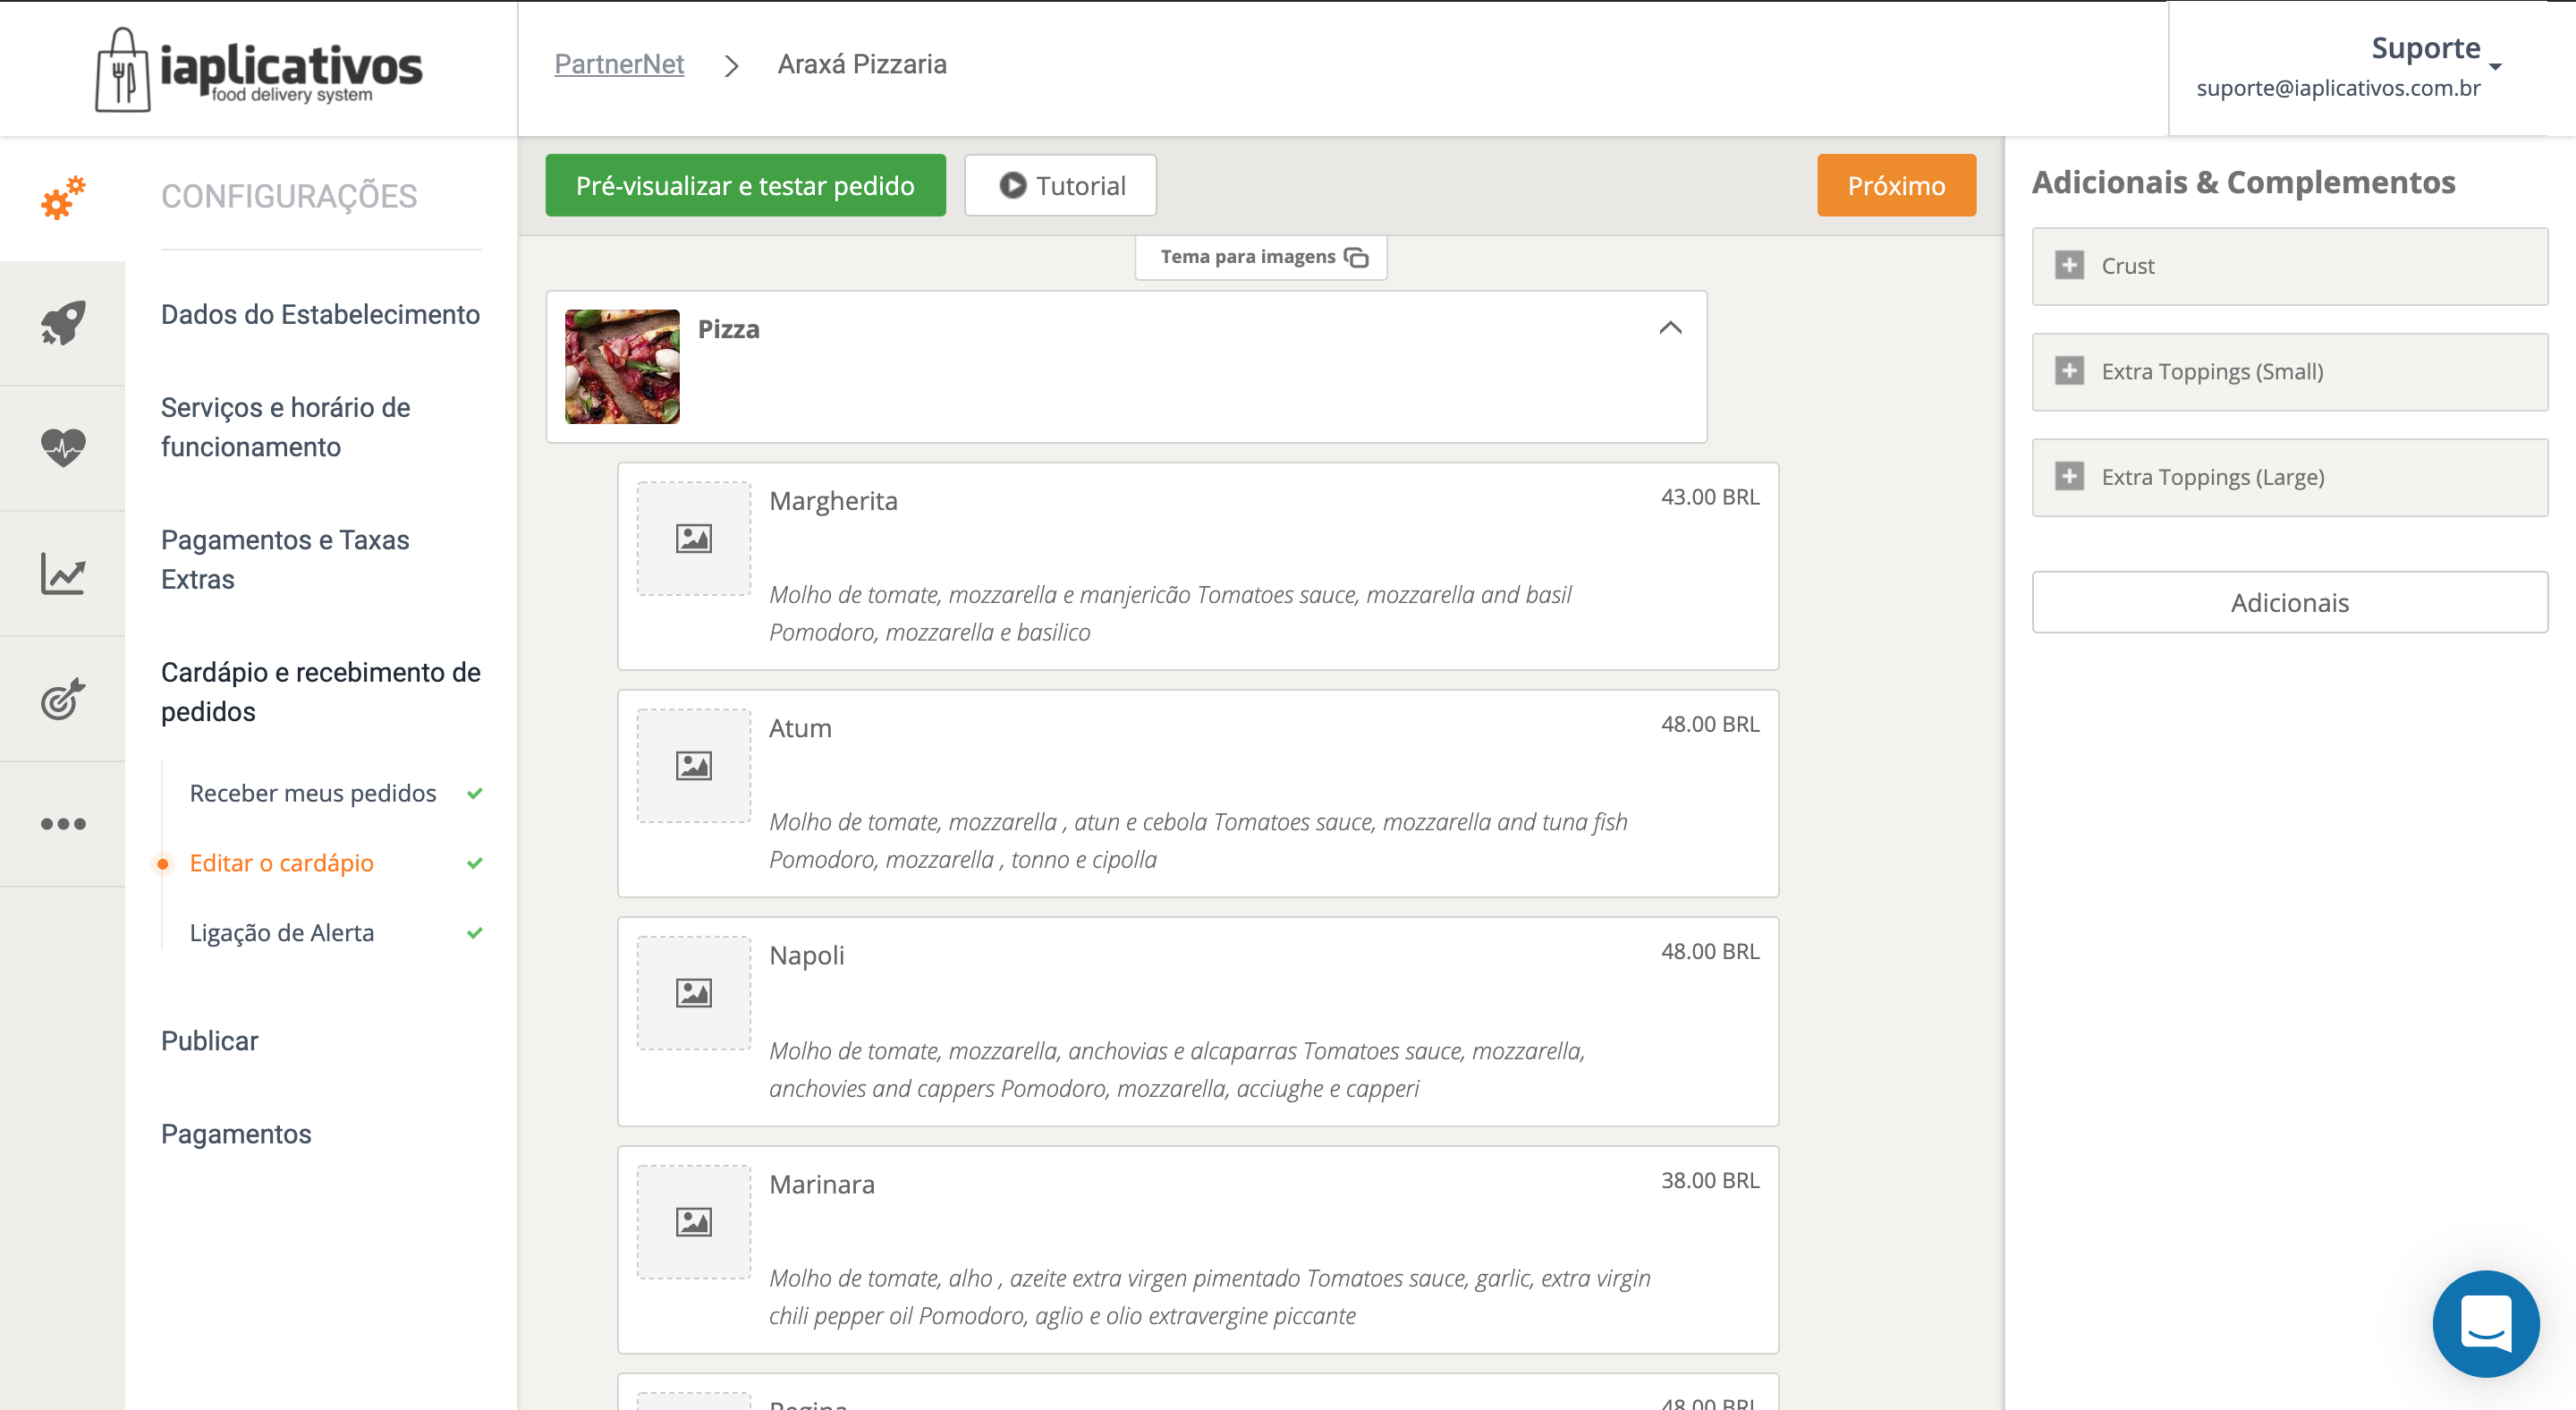The image size is (2576, 1410).
Task: Open the chat support bubble
Action: click(2485, 1323)
